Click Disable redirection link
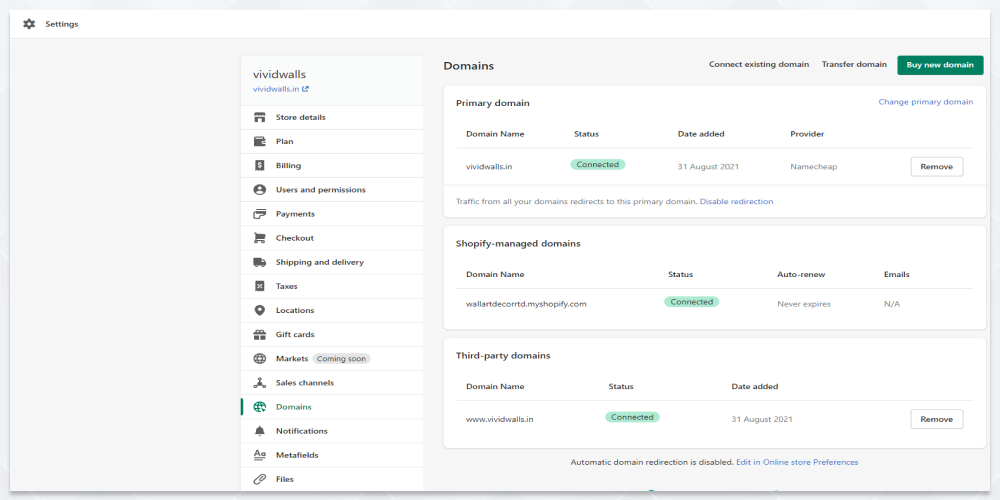The width and height of the screenshot is (1000, 500). [736, 202]
